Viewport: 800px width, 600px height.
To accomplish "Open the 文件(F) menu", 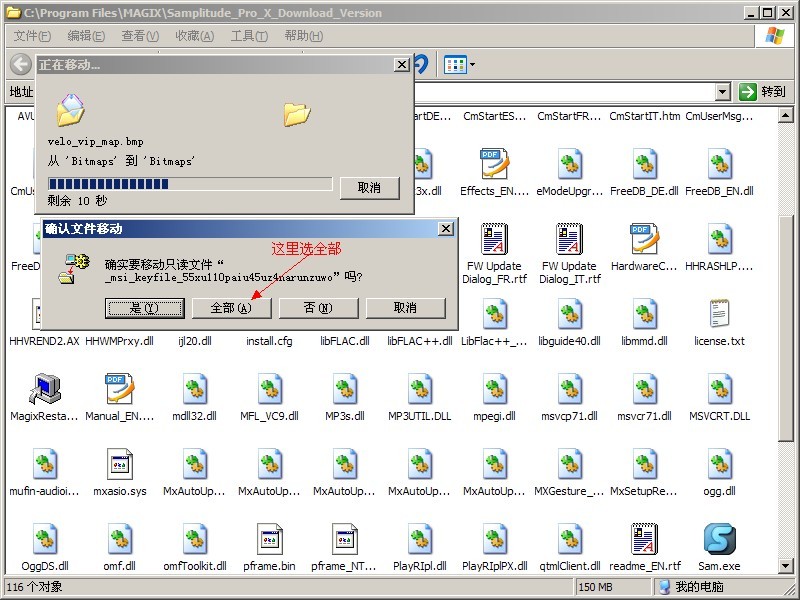I will click(x=32, y=36).
